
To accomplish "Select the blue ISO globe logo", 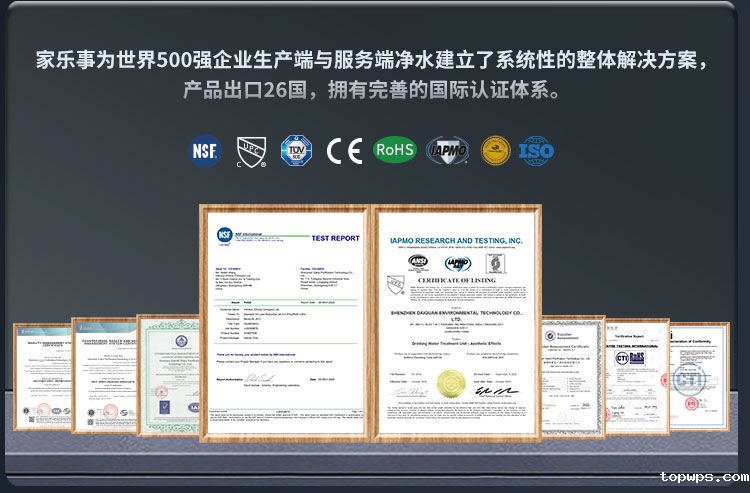I will [536, 150].
